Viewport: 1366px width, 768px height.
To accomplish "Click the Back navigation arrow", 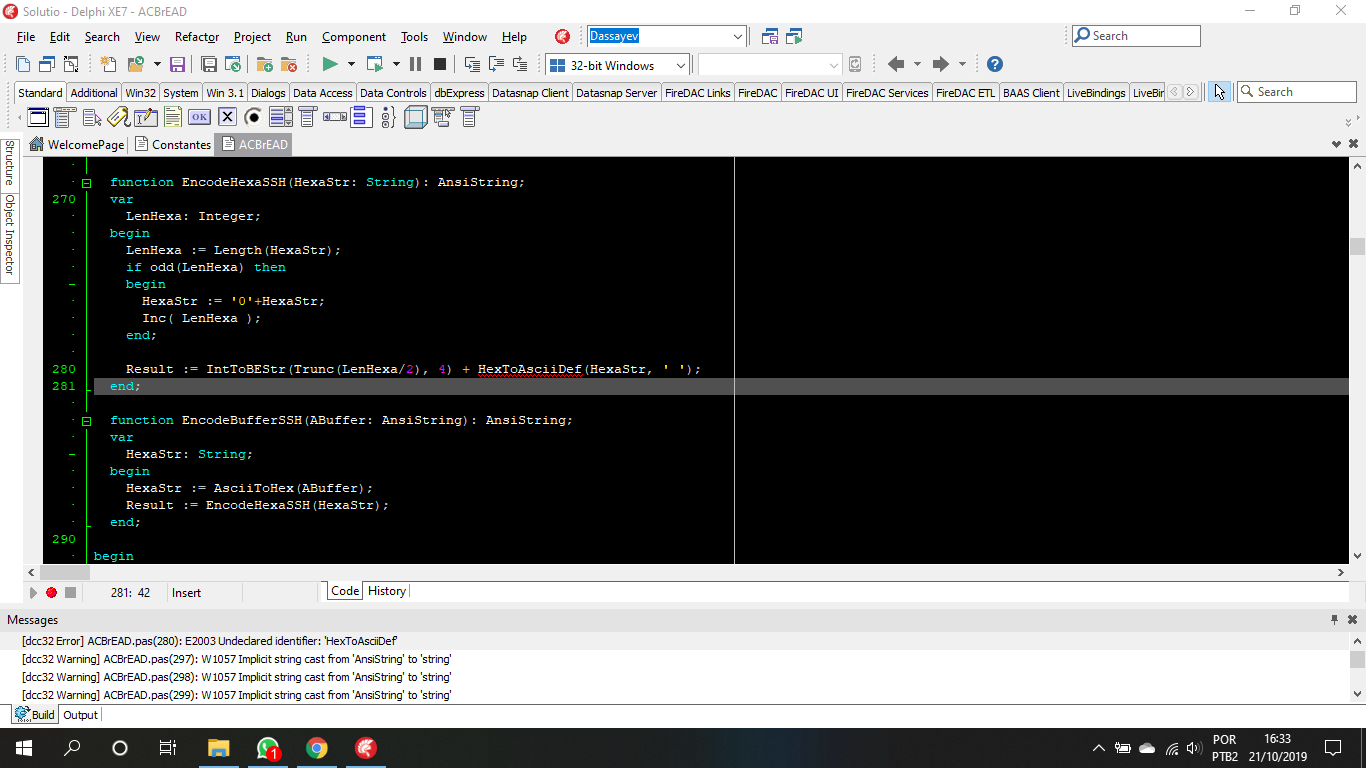I will click(x=896, y=64).
